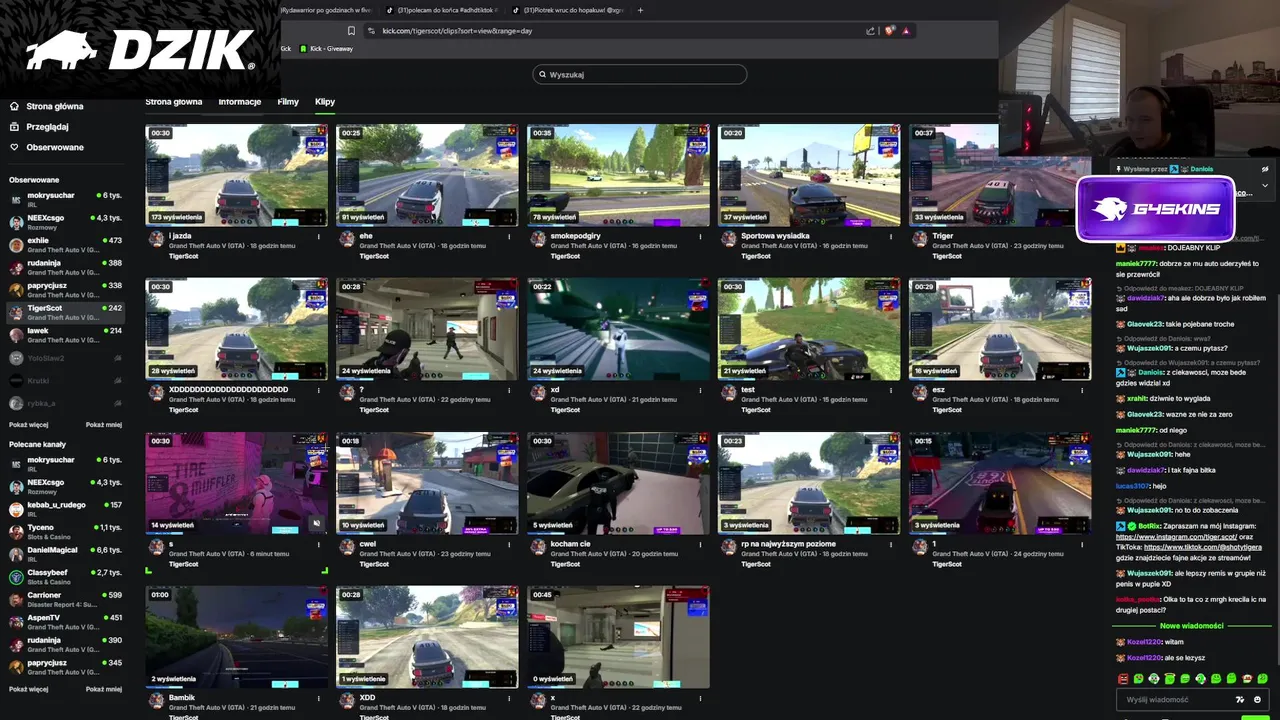Open DanielMagical in Polecane kanały

point(65,554)
